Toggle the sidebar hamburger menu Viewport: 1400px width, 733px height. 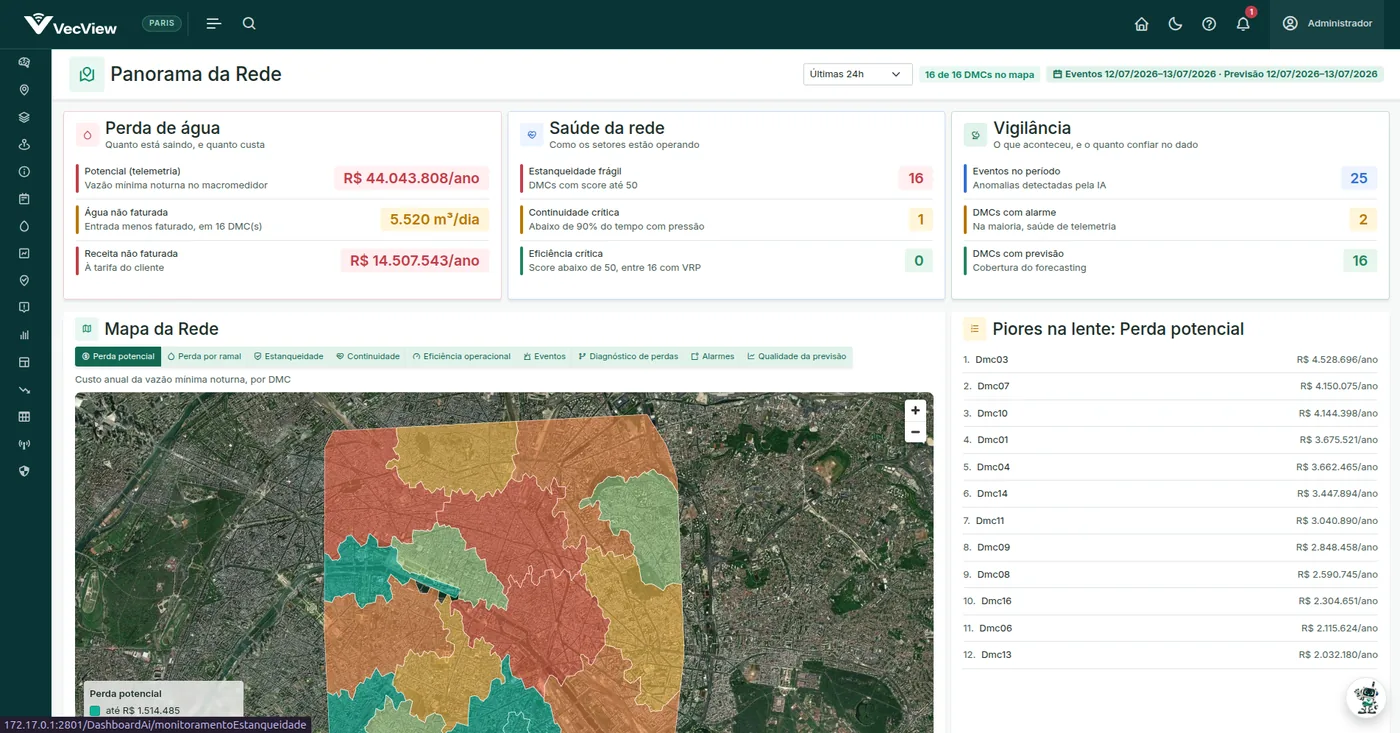pos(213,24)
